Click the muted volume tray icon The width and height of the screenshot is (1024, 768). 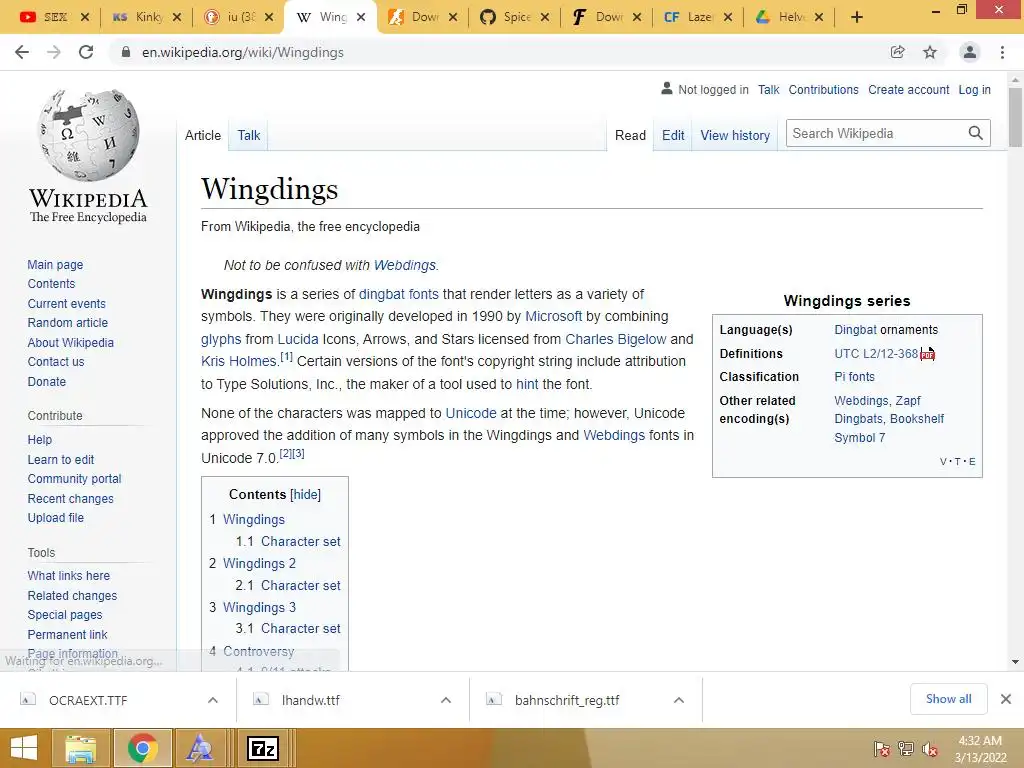click(930, 750)
